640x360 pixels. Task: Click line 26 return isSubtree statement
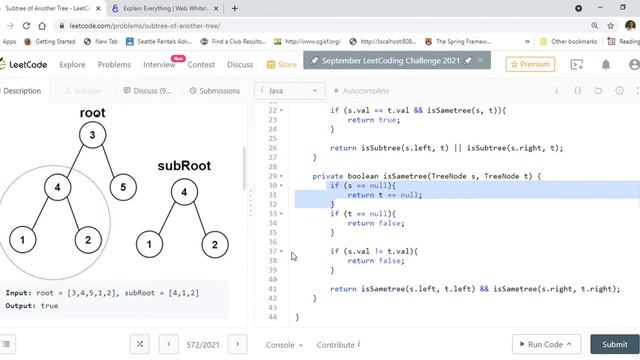446,148
